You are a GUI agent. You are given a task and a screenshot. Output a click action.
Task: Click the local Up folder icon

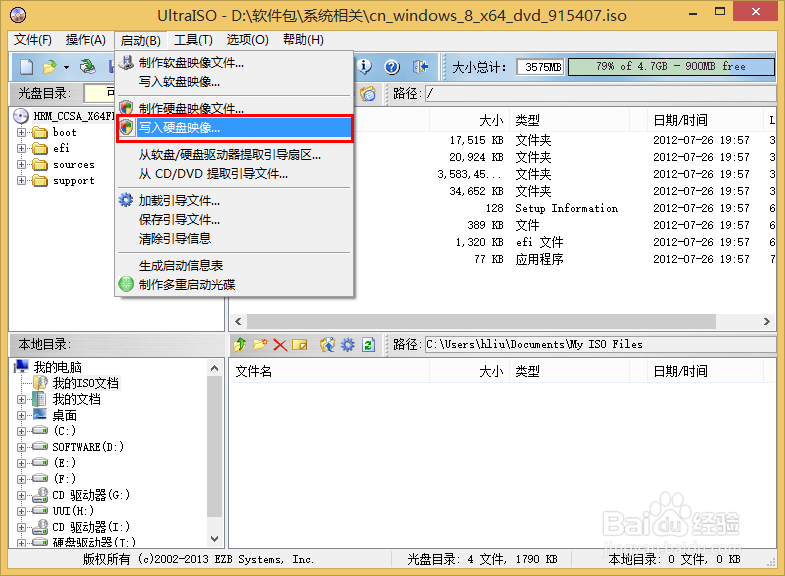click(240, 345)
